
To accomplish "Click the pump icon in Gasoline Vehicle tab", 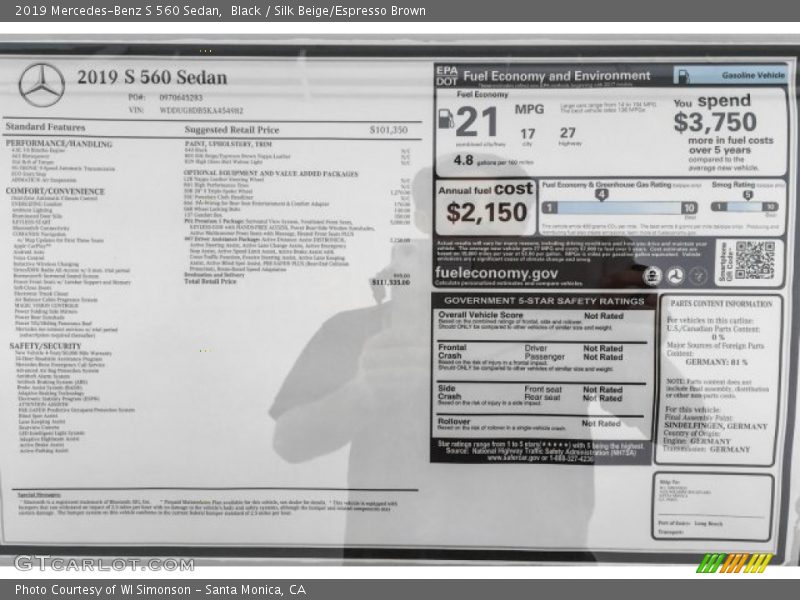I will [x=684, y=77].
